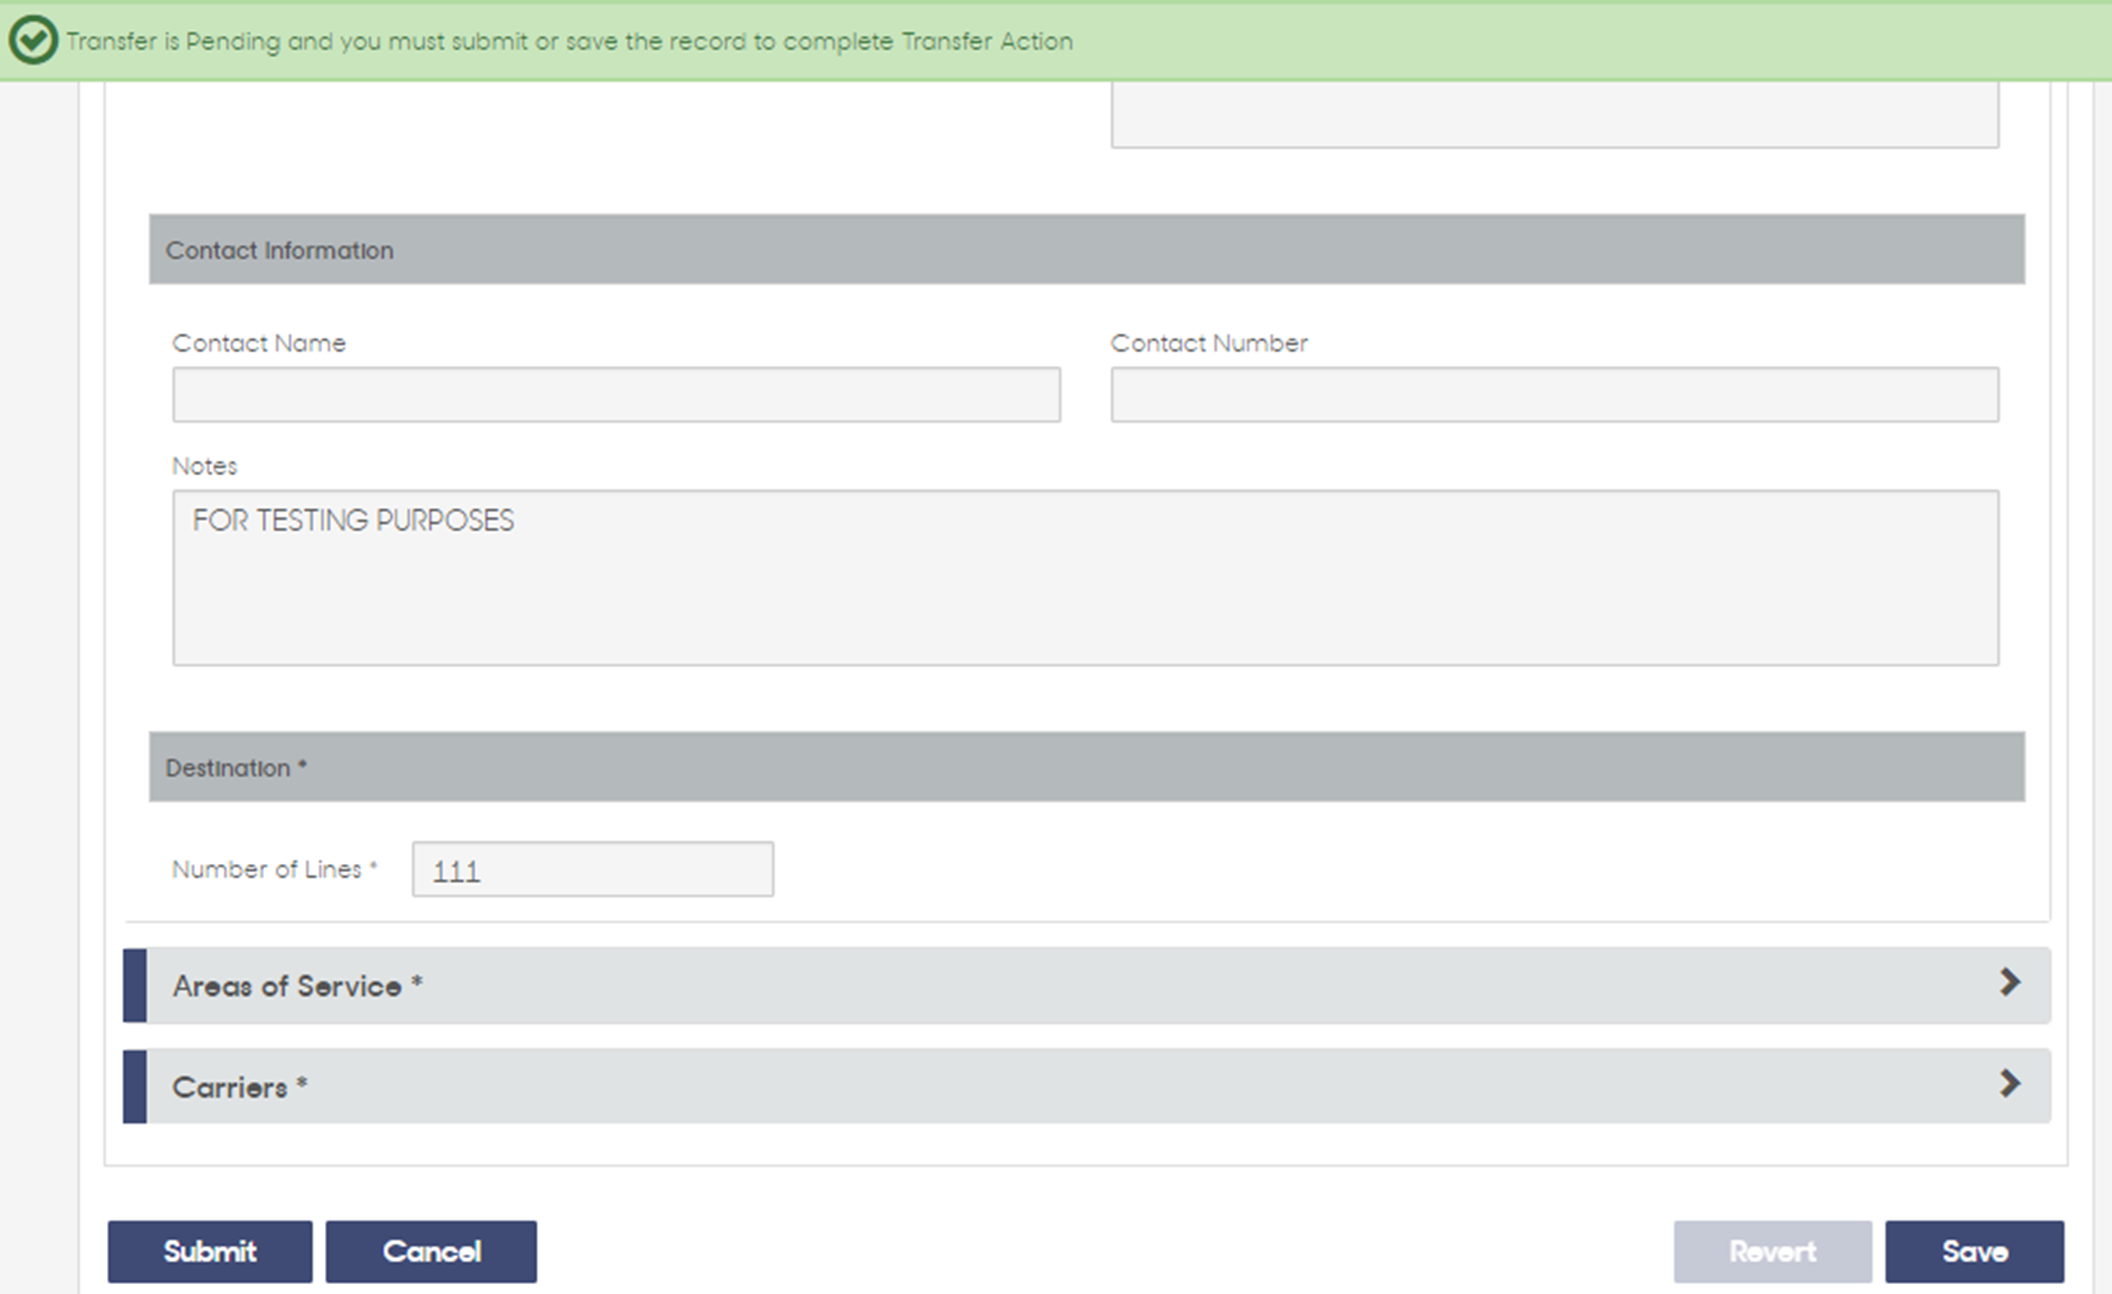Cancel the current form
This screenshot has height=1294, width=2112.
[431, 1251]
